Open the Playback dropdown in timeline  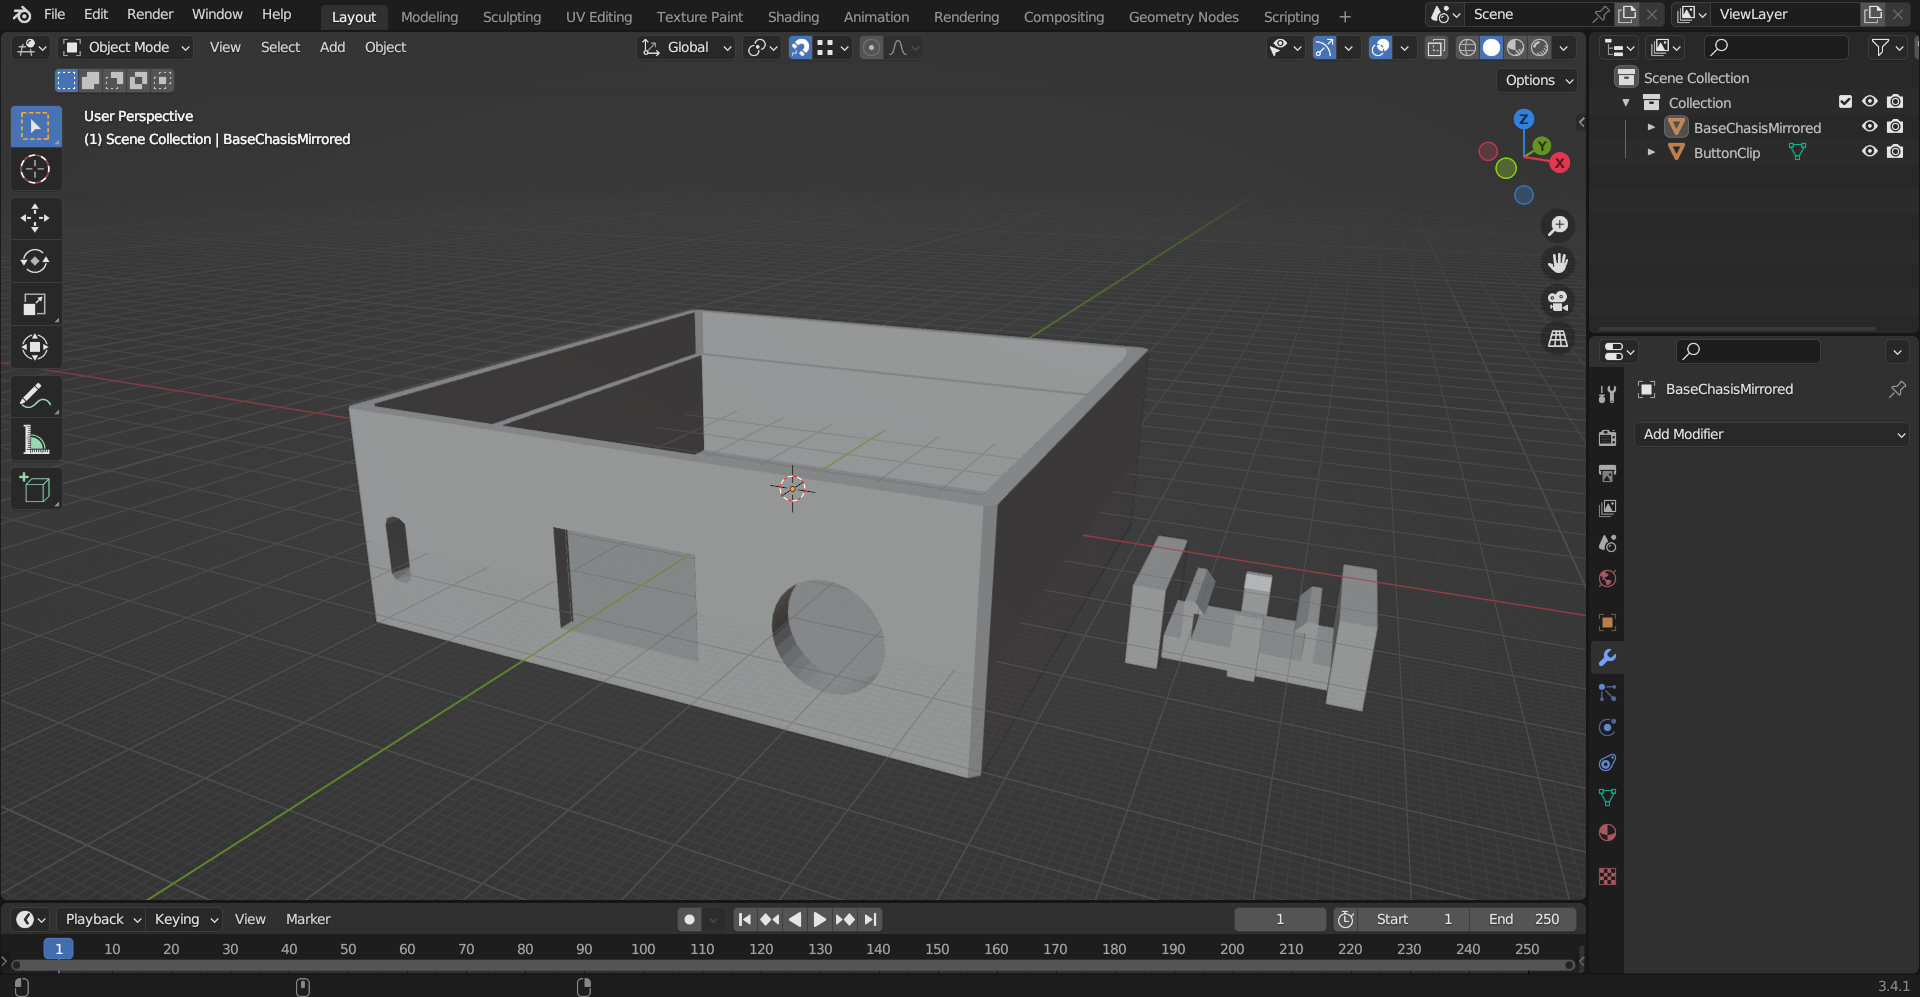pos(102,919)
